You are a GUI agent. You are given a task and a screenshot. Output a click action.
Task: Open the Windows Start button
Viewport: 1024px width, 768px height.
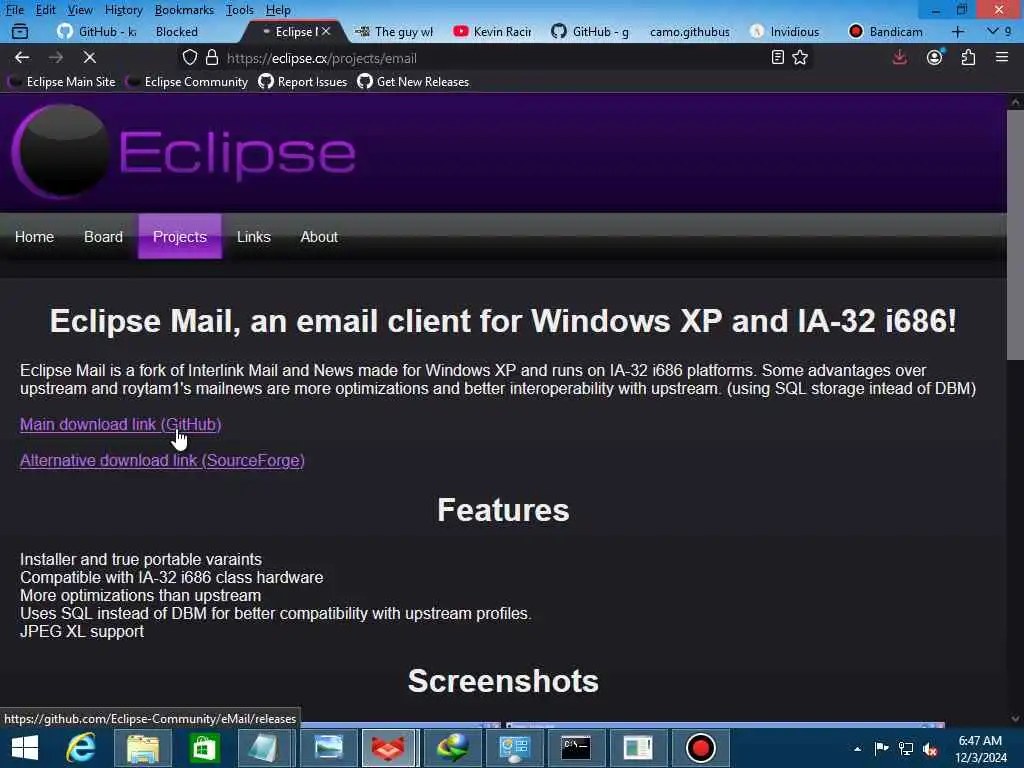(25, 748)
